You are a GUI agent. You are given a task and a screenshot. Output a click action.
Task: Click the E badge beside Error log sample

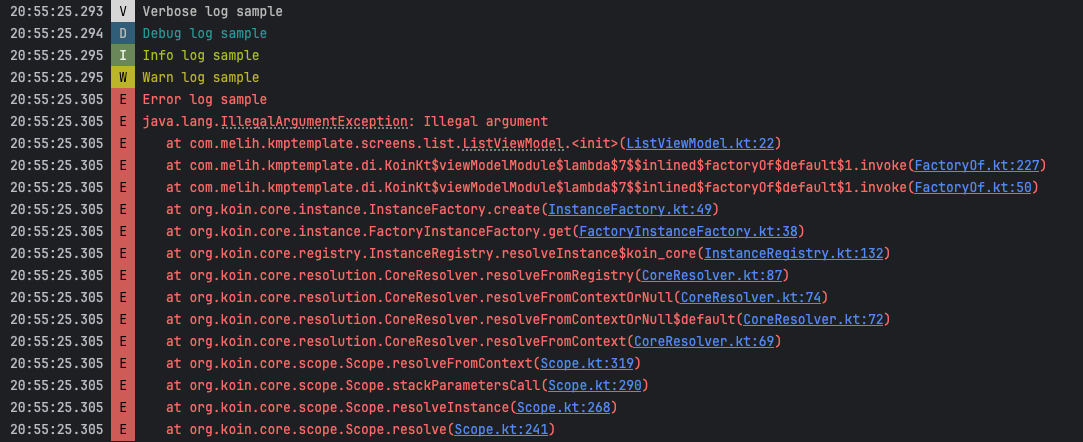[x=122, y=100]
